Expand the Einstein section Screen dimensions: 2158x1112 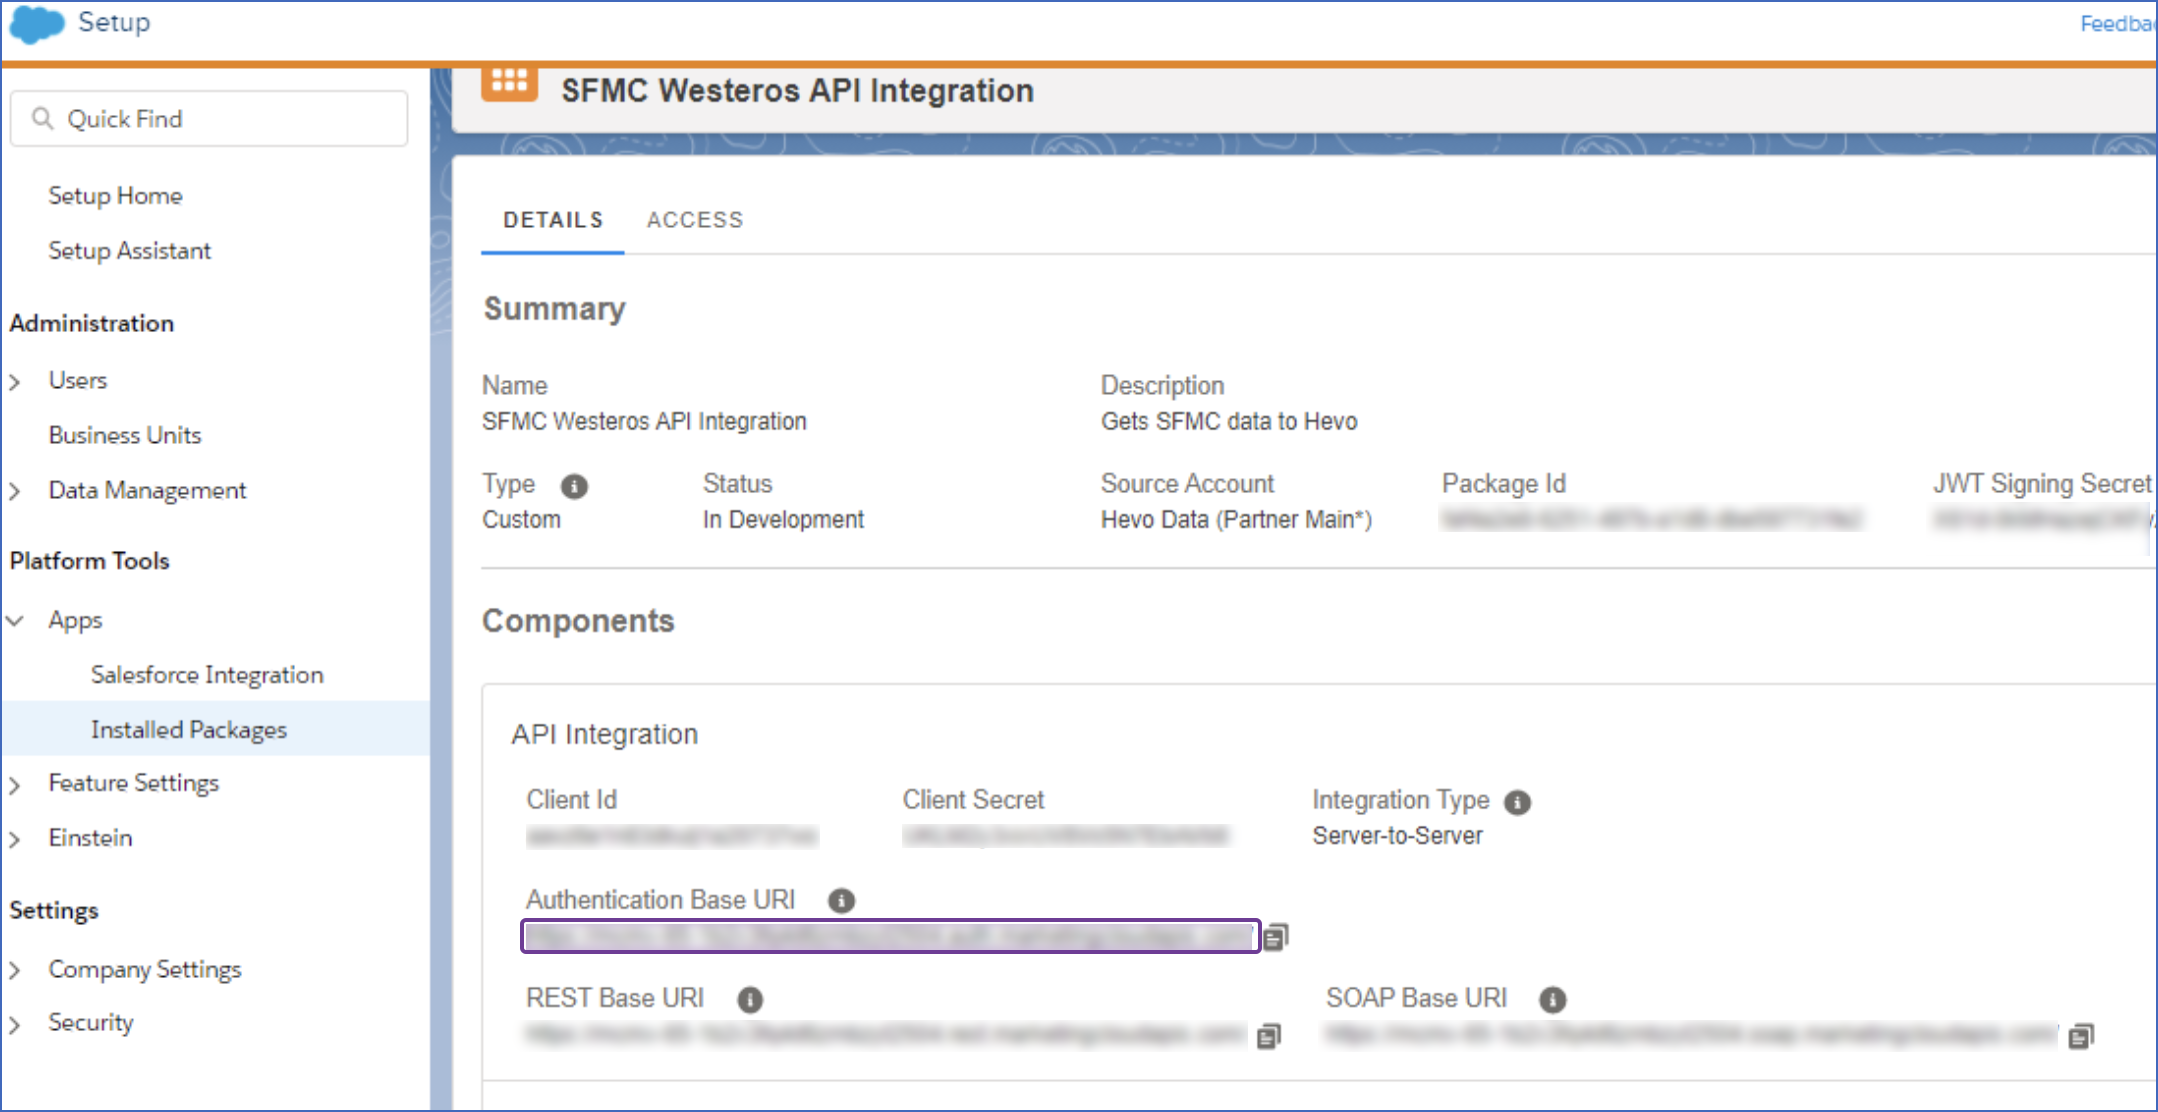15,839
